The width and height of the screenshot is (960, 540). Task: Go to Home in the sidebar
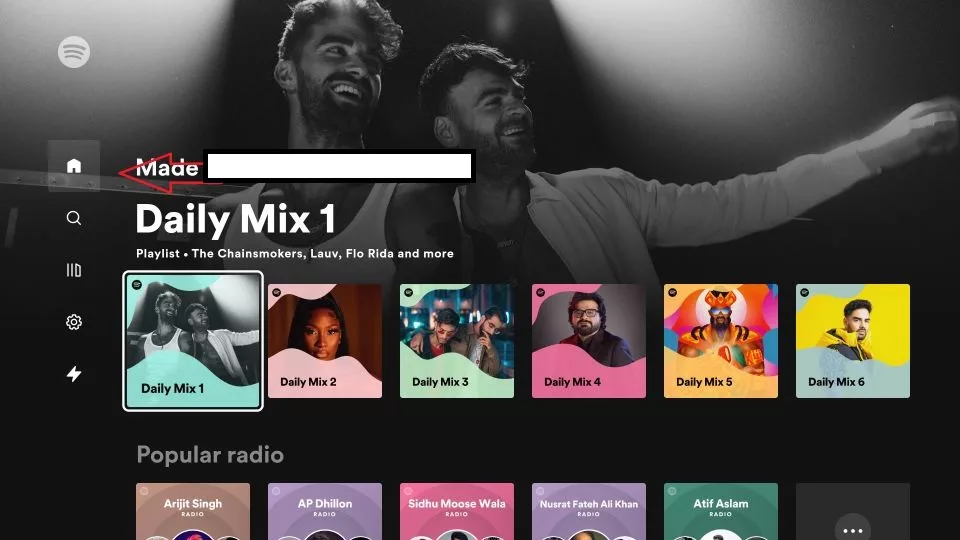point(74,166)
